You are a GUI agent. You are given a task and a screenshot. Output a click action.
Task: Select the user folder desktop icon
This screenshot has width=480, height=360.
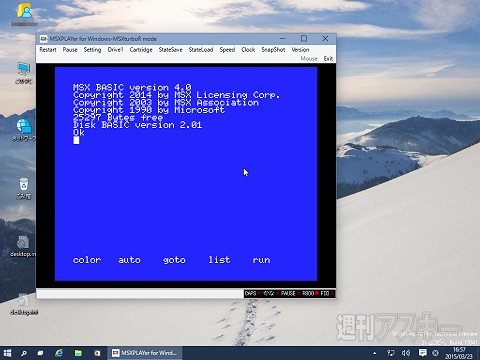point(24,14)
